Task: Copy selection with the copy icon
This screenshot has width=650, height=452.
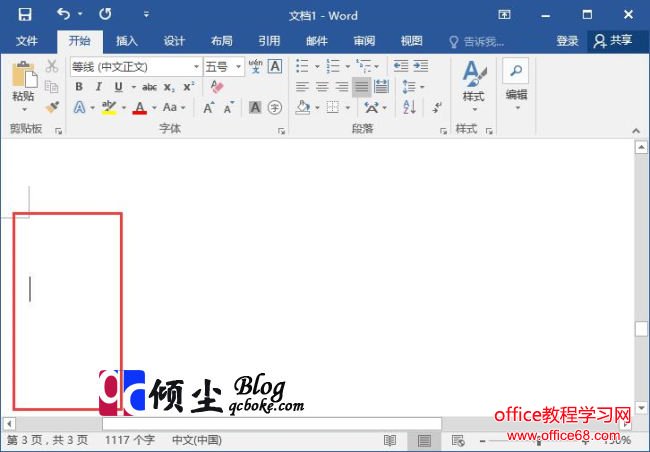Action: pyautogui.click(x=51, y=87)
